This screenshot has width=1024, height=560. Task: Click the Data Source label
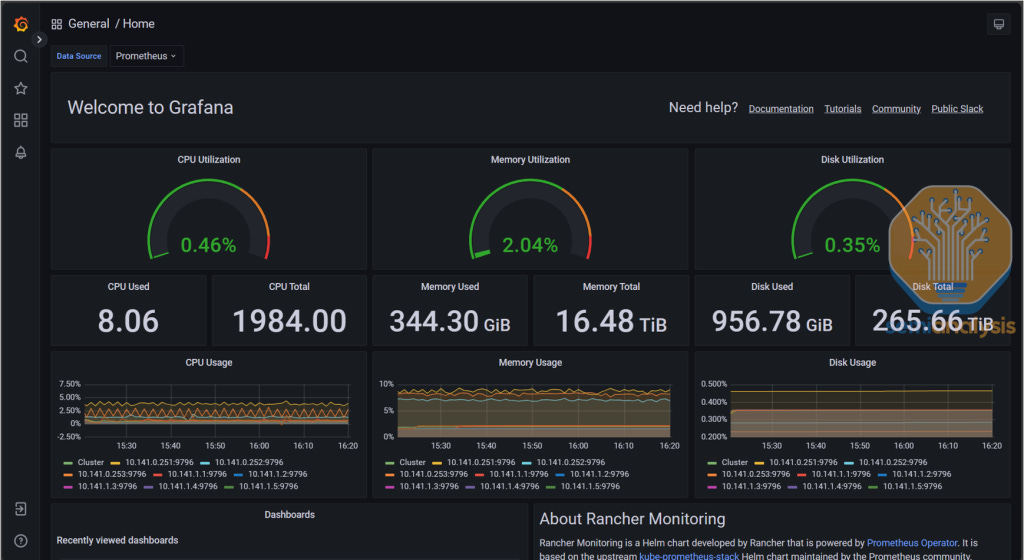point(79,56)
